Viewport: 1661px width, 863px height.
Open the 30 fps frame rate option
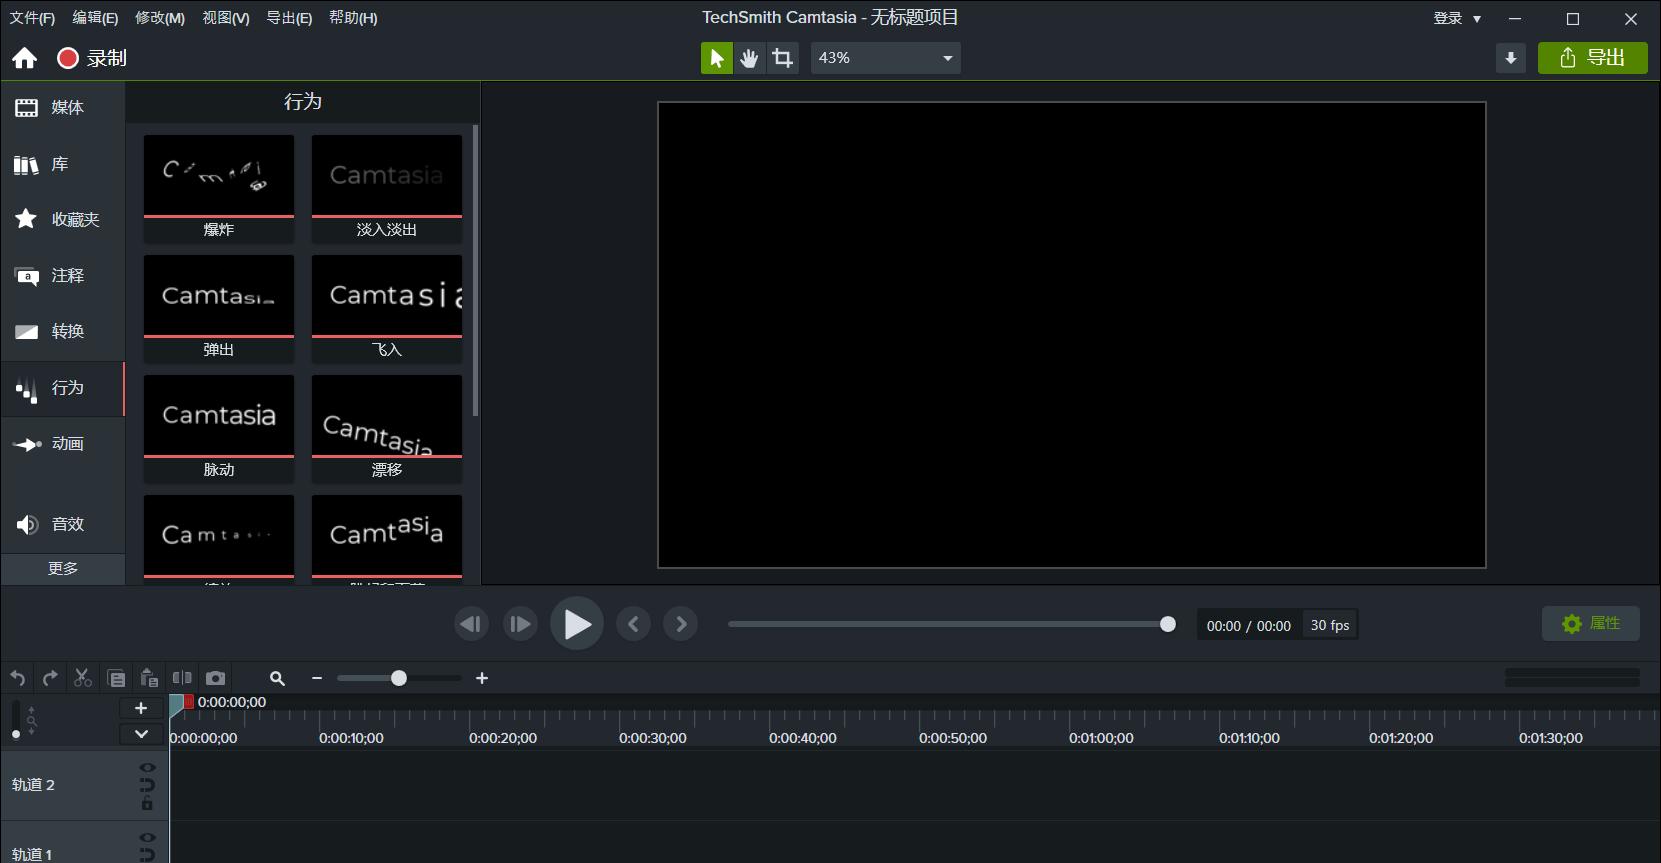coord(1330,626)
